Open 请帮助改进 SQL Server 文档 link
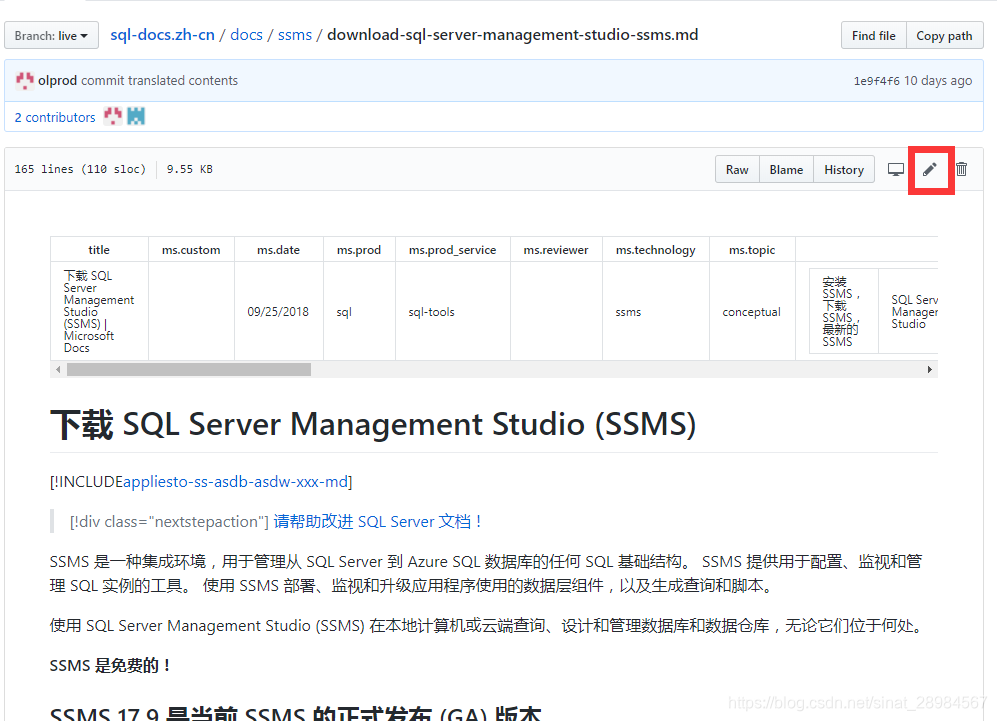This screenshot has height=721, width=997. pos(377,521)
